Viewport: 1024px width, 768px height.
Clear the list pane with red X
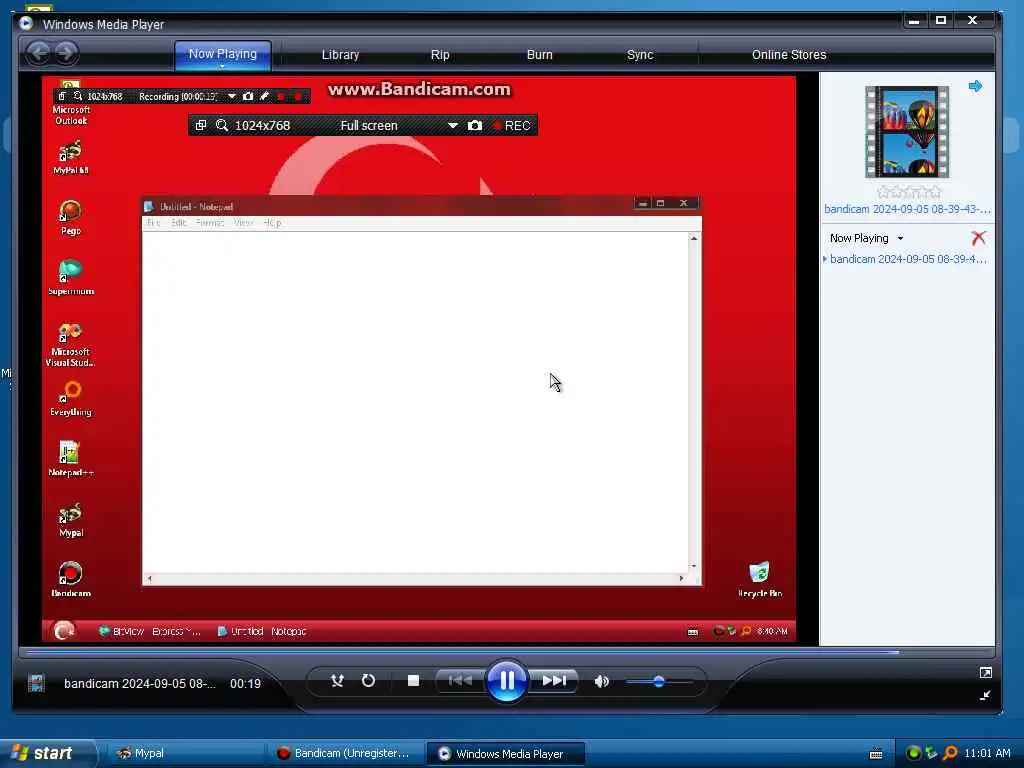click(978, 238)
